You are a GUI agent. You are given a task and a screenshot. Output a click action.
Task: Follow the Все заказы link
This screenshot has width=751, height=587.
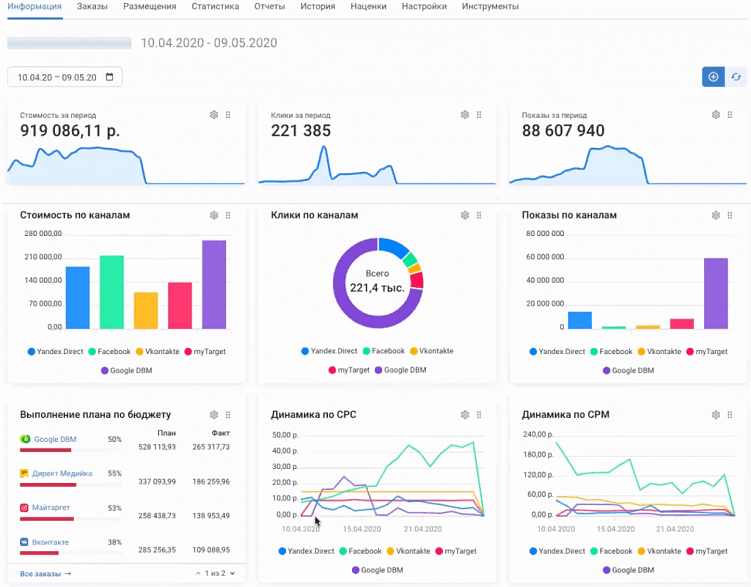tap(46, 574)
